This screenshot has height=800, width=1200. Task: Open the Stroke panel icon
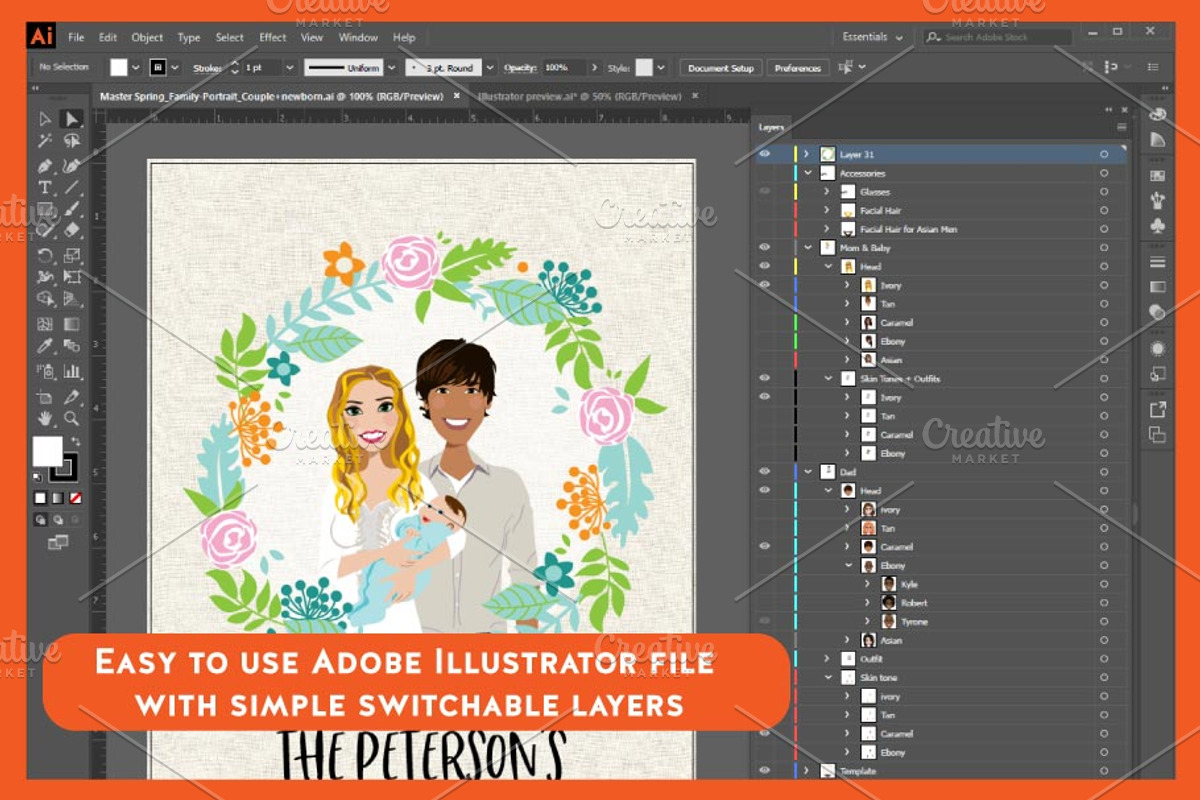pyautogui.click(x=1157, y=262)
